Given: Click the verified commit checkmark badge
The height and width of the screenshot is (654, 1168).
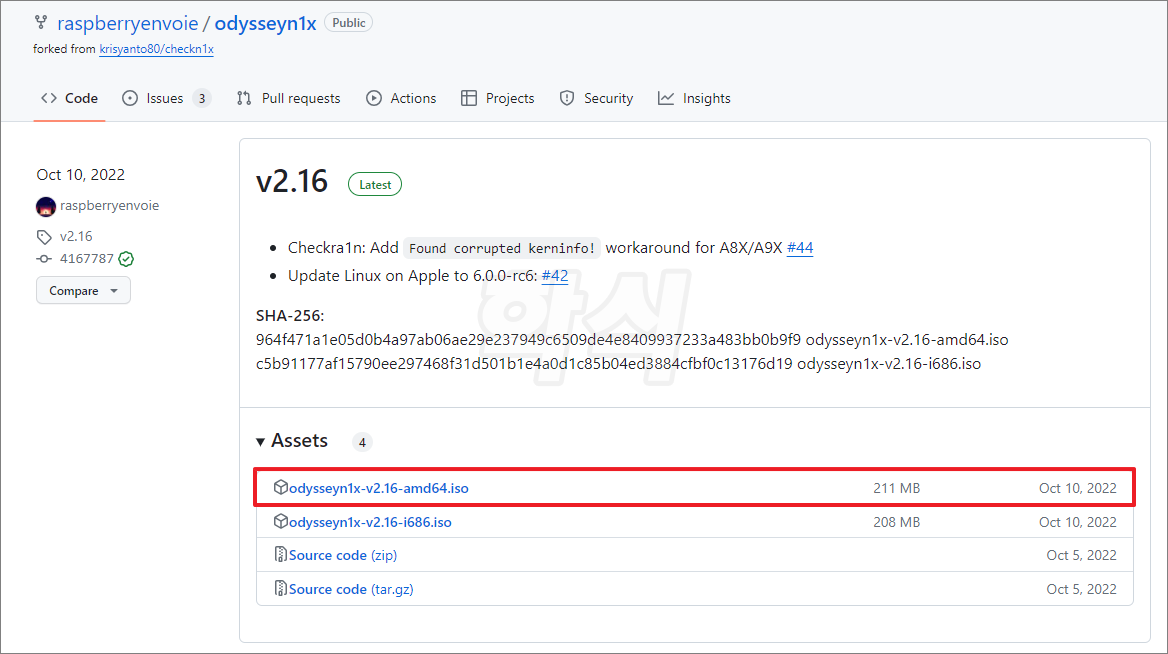Looking at the screenshot, I should pyautogui.click(x=127, y=259).
